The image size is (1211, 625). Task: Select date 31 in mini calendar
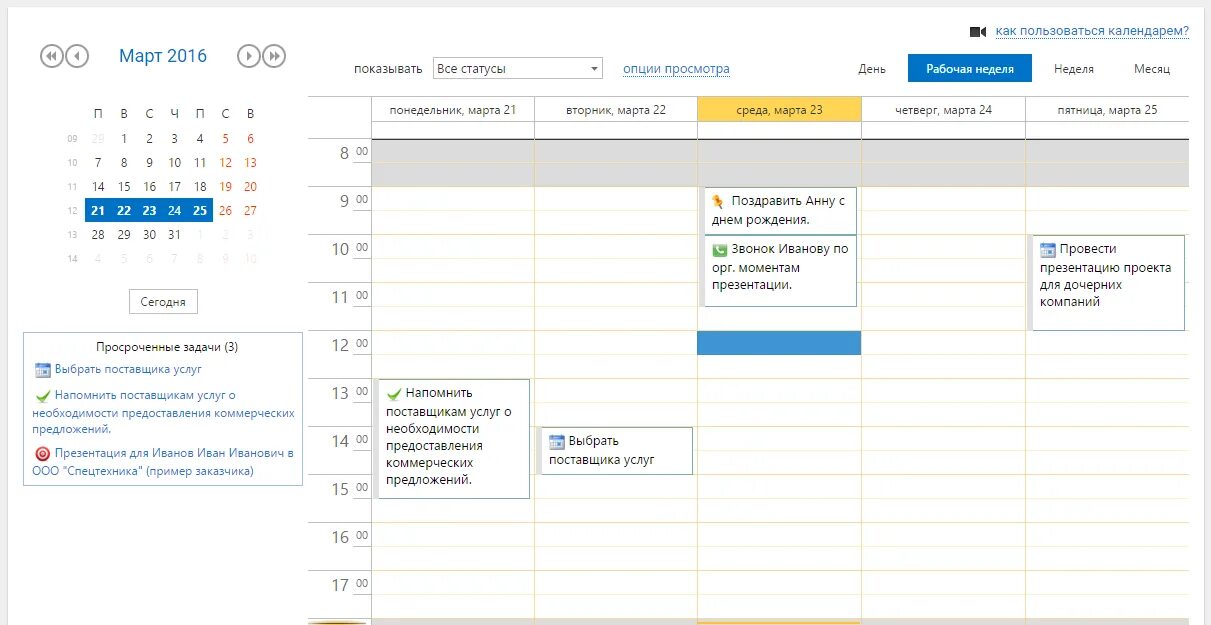174,234
